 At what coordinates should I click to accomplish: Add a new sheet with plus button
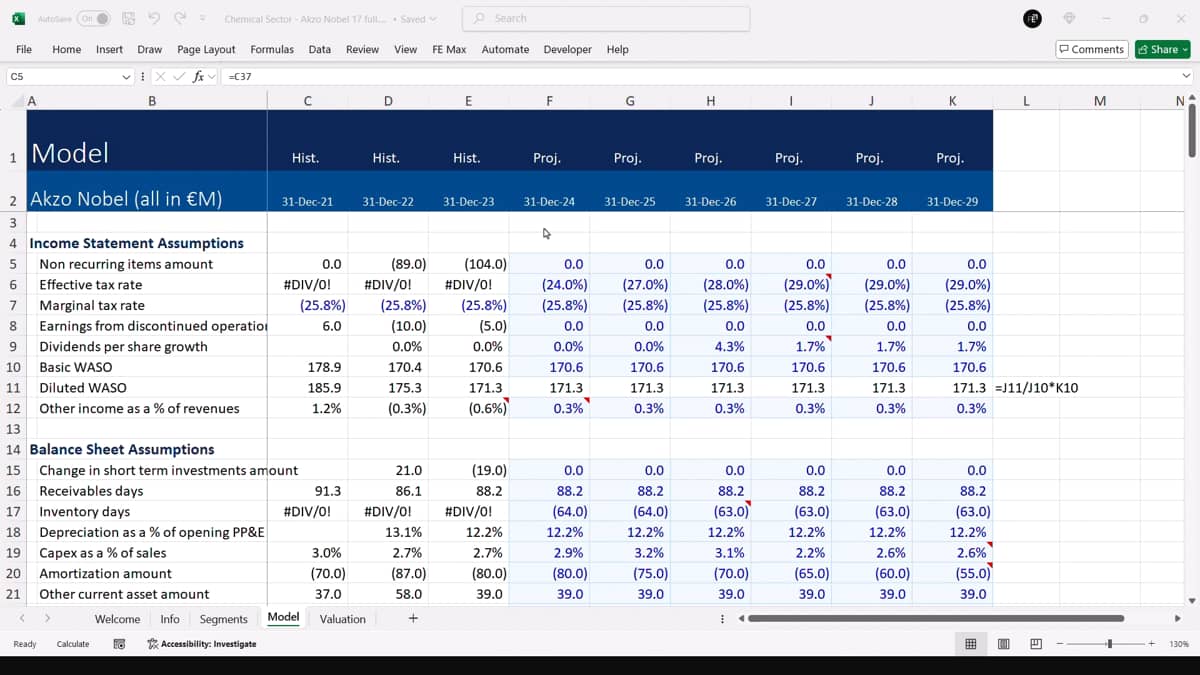point(413,619)
